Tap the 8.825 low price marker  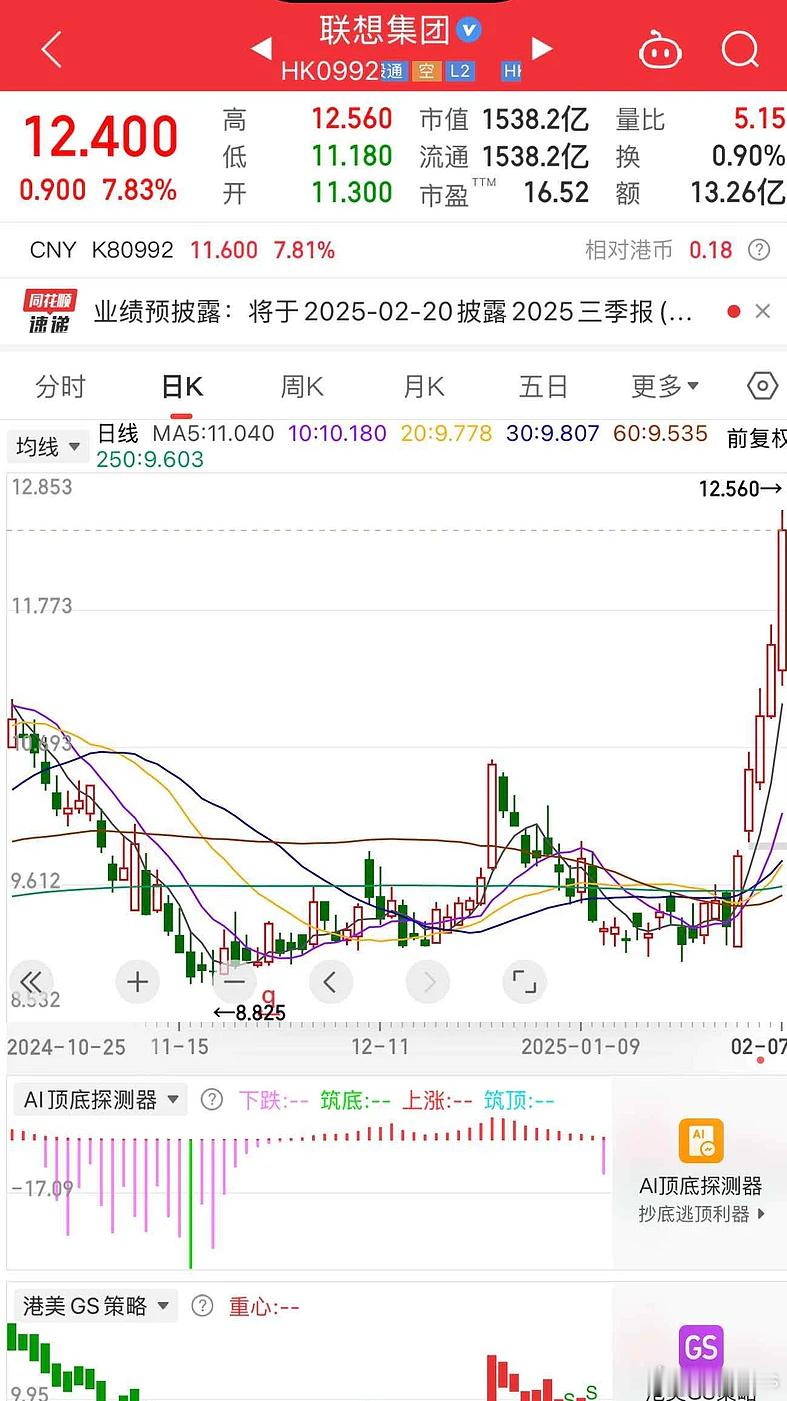tap(250, 1013)
